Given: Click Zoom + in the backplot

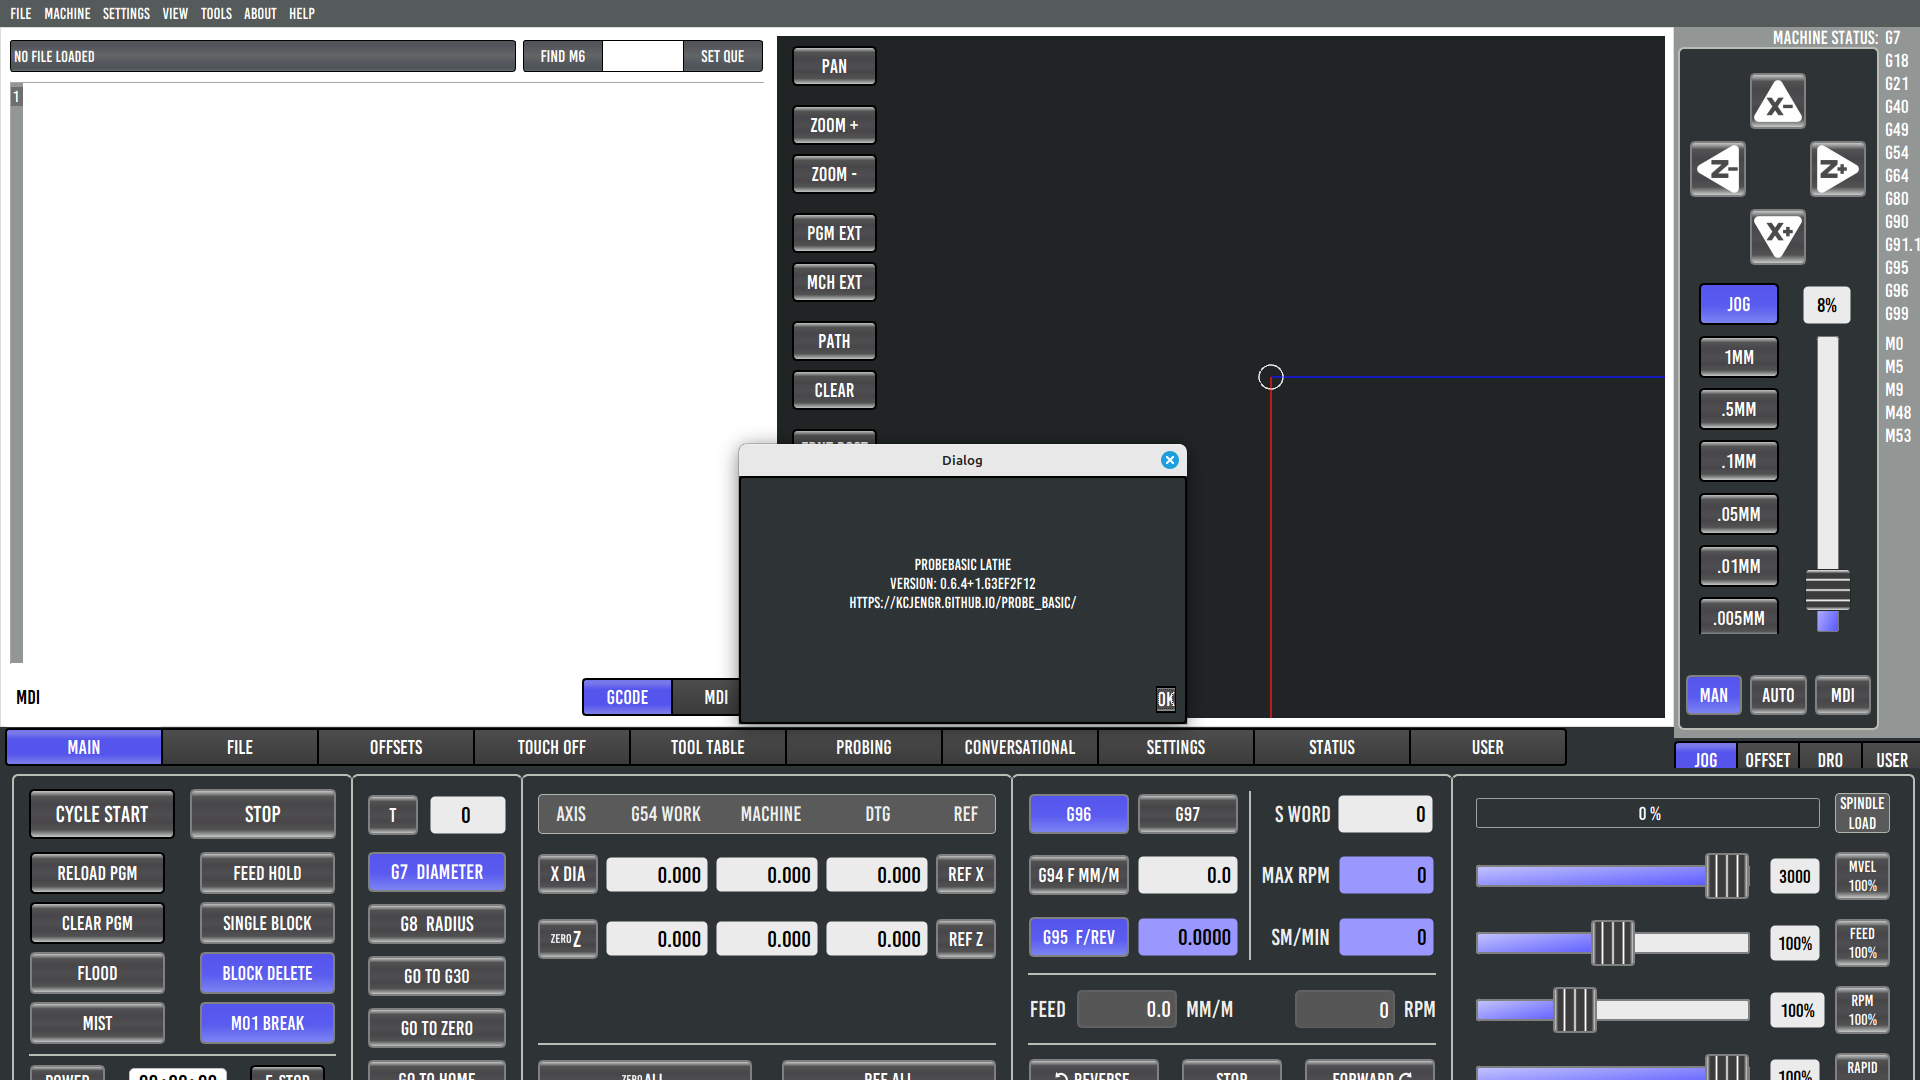Looking at the screenshot, I should coord(834,125).
